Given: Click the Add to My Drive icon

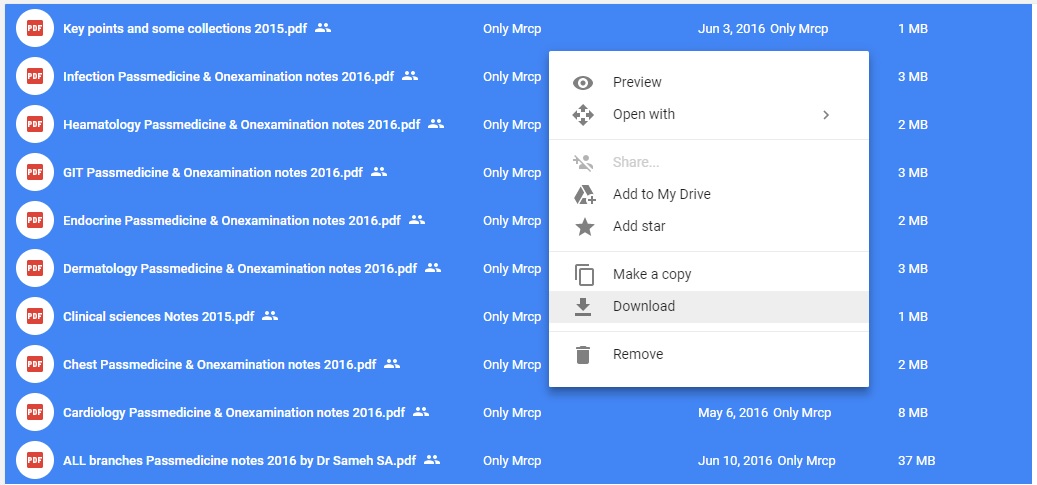Looking at the screenshot, I should (583, 195).
